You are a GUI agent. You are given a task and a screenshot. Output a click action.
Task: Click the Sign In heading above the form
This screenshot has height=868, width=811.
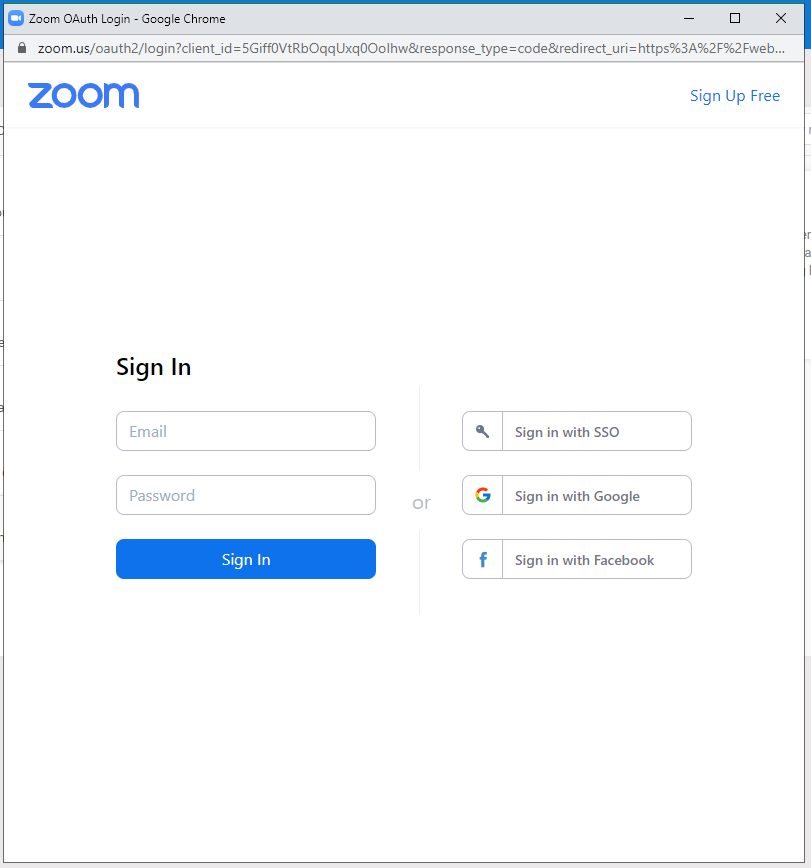coord(154,367)
